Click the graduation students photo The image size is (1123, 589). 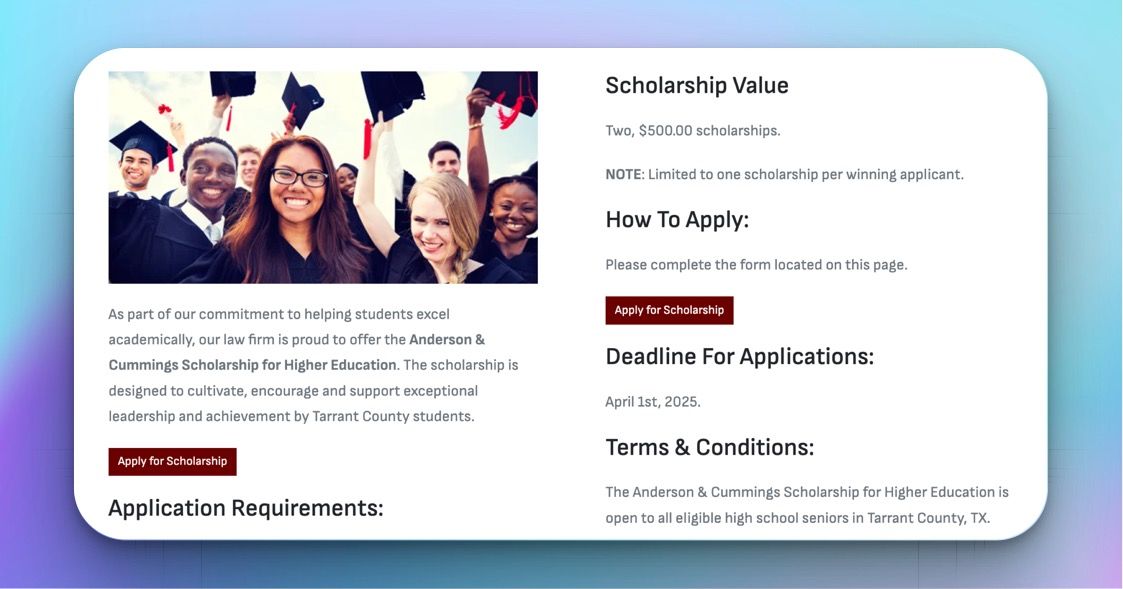tap(323, 176)
